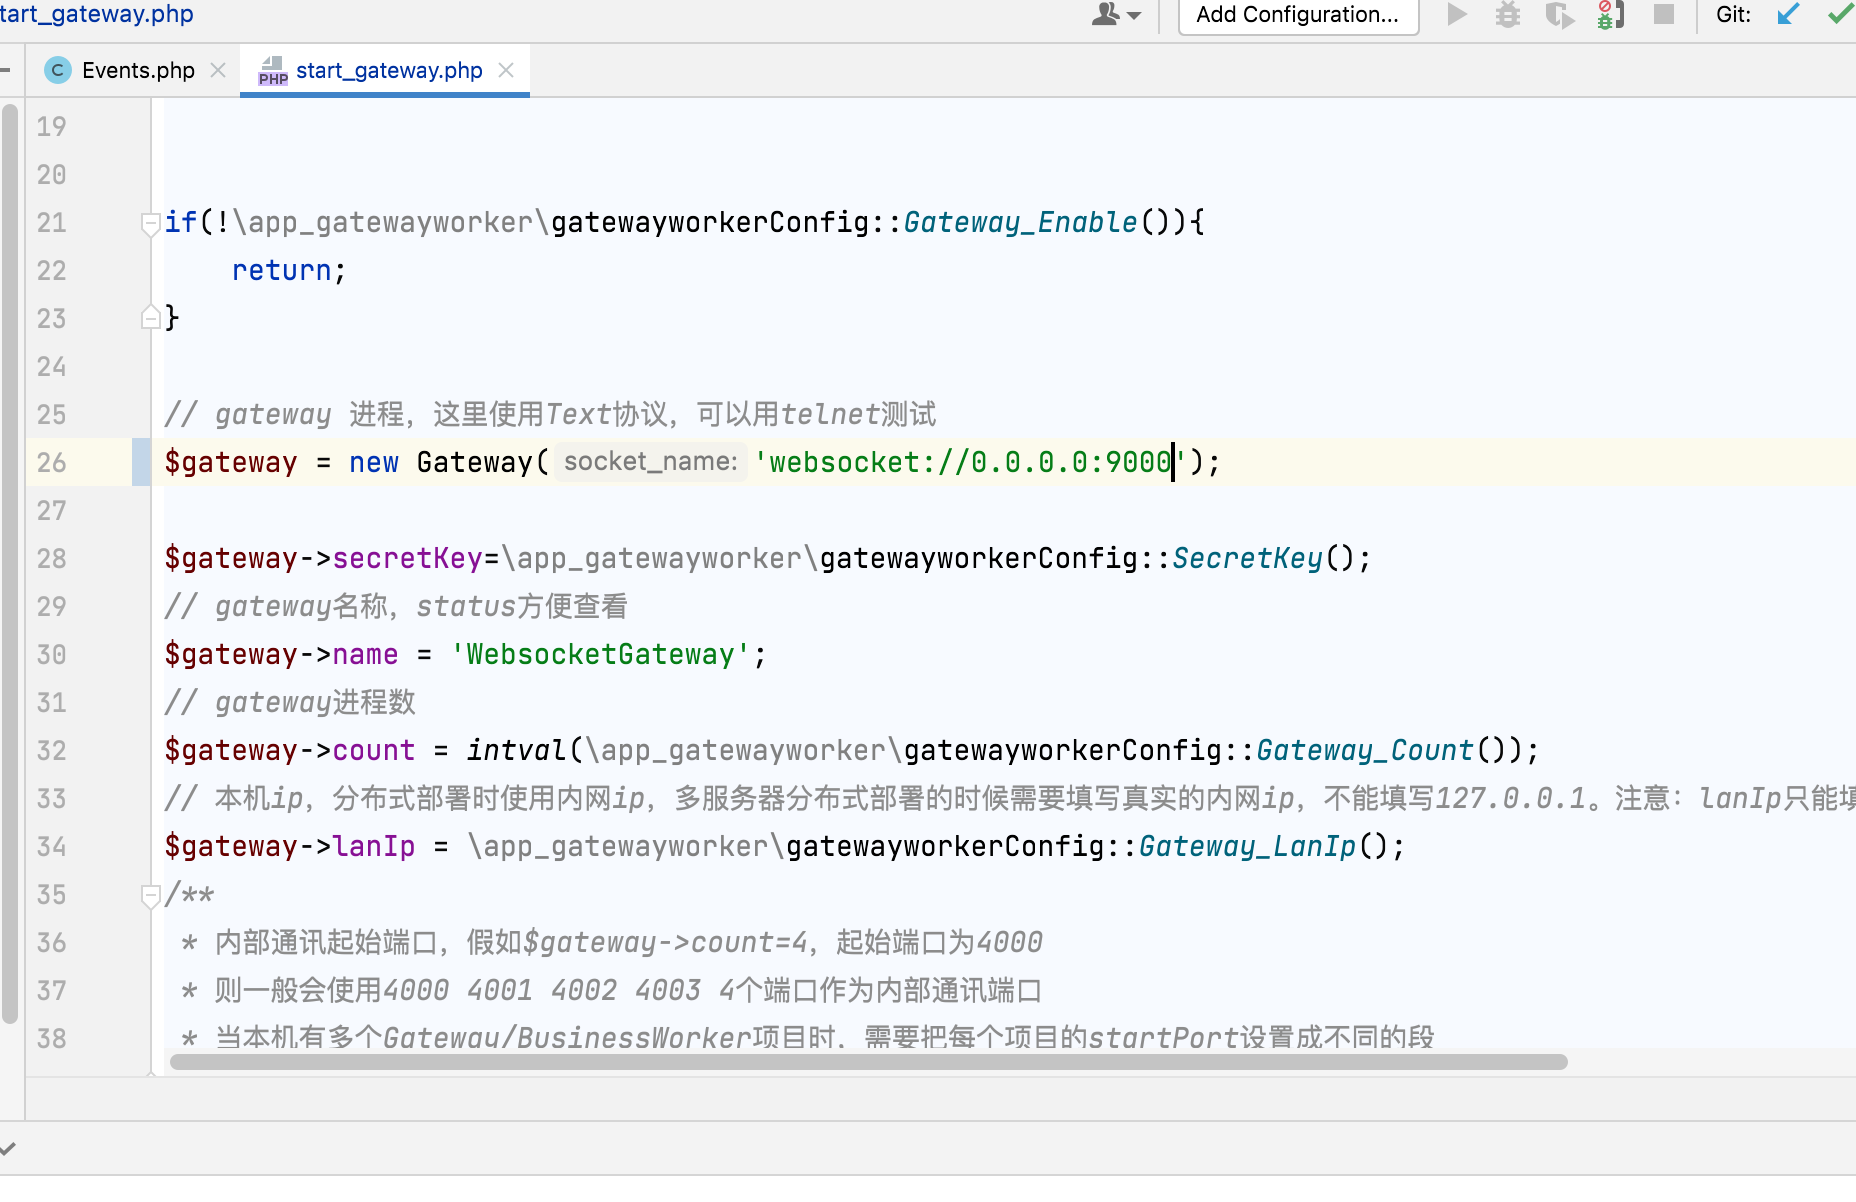
Task: Click the 'status' comment on line 29
Action: pyautogui.click(x=396, y=606)
